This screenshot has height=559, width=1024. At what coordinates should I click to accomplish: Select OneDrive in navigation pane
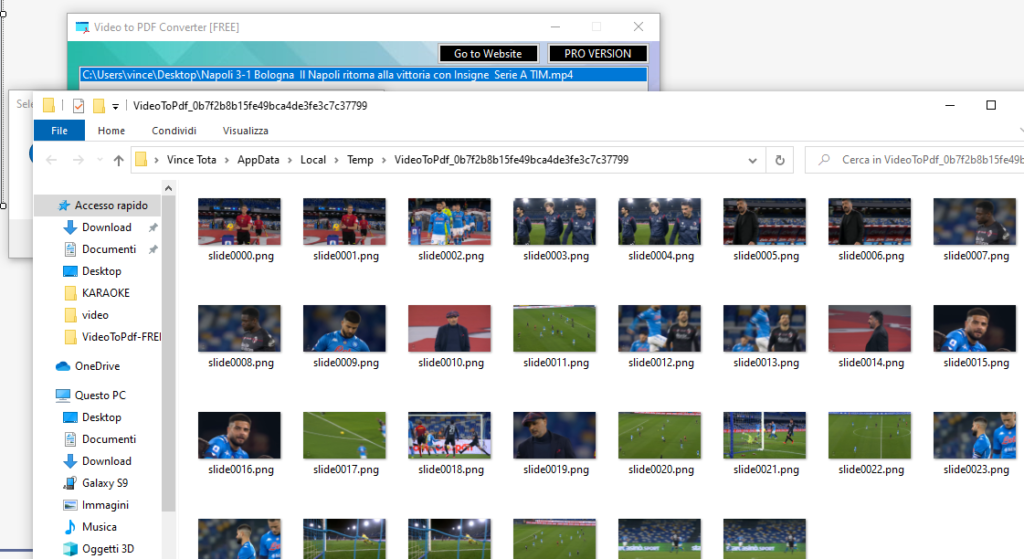97,366
